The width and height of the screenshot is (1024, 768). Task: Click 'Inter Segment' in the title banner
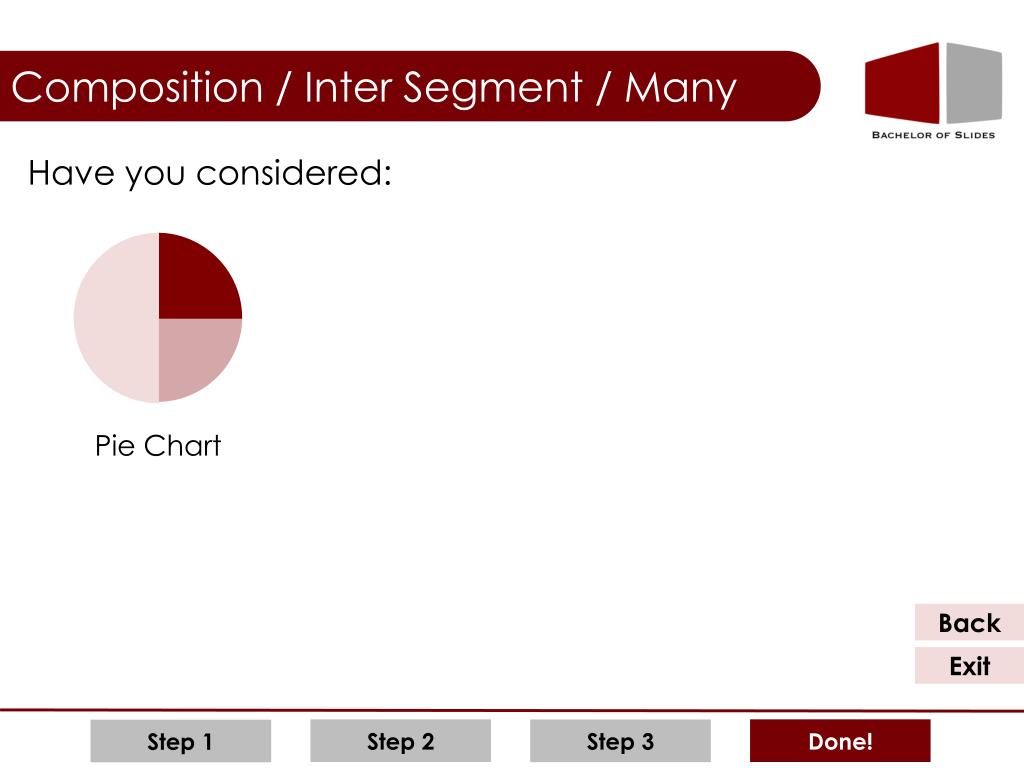click(443, 88)
